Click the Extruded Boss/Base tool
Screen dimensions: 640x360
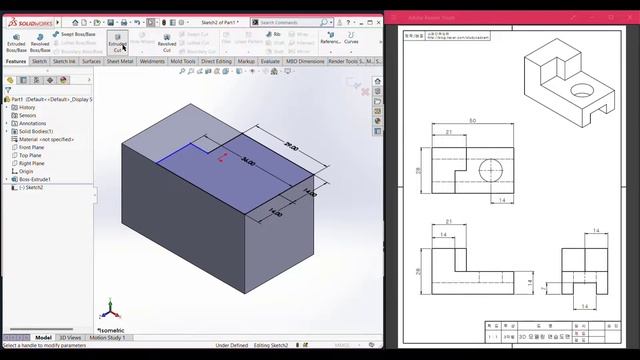point(16,43)
